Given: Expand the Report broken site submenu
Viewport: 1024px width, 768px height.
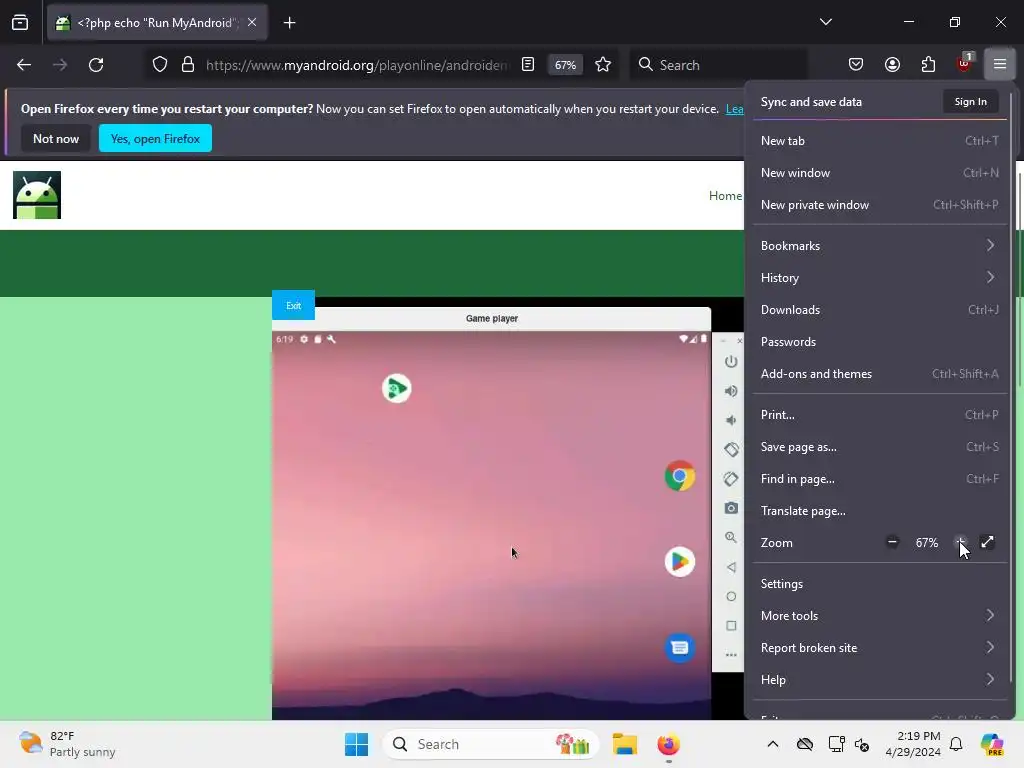Looking at the screenshot, I should tap(879, 648).
